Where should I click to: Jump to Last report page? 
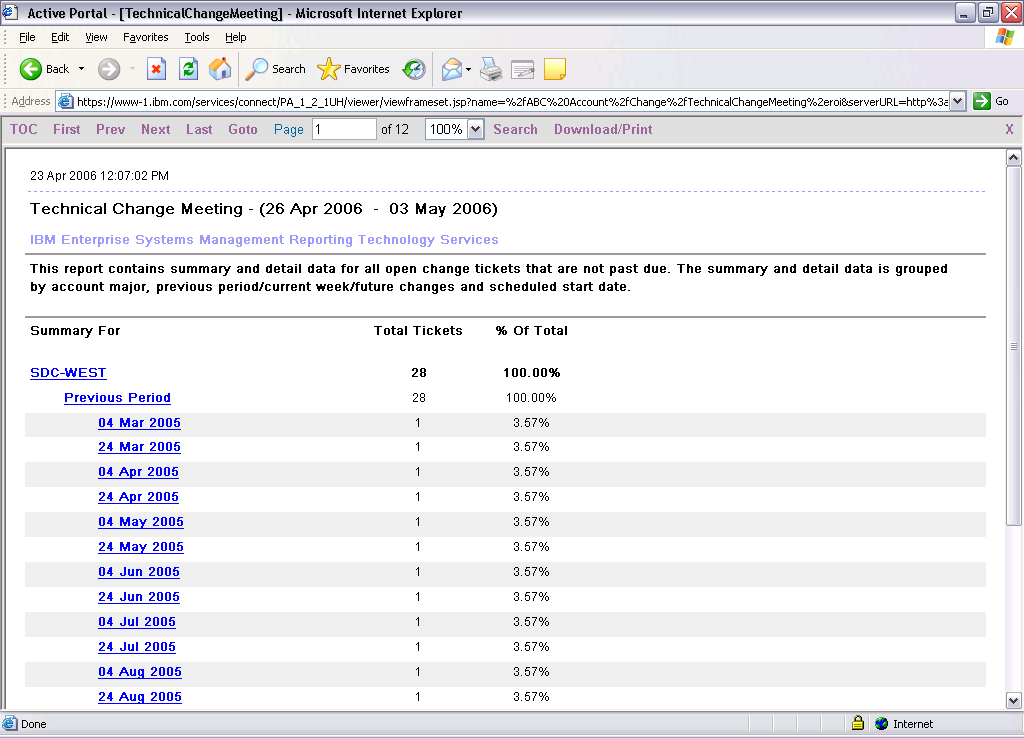tap(199, 129)
